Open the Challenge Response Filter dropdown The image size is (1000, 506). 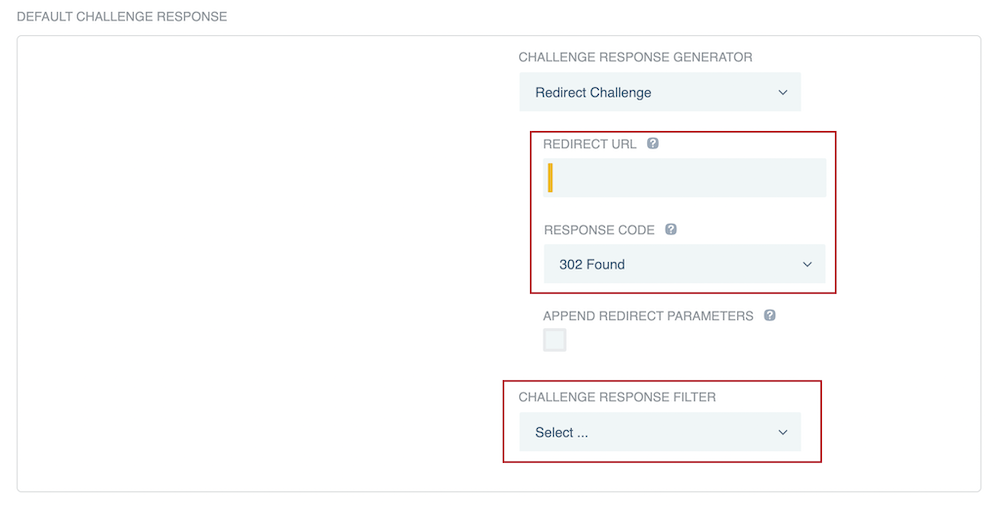coord(660,433)
